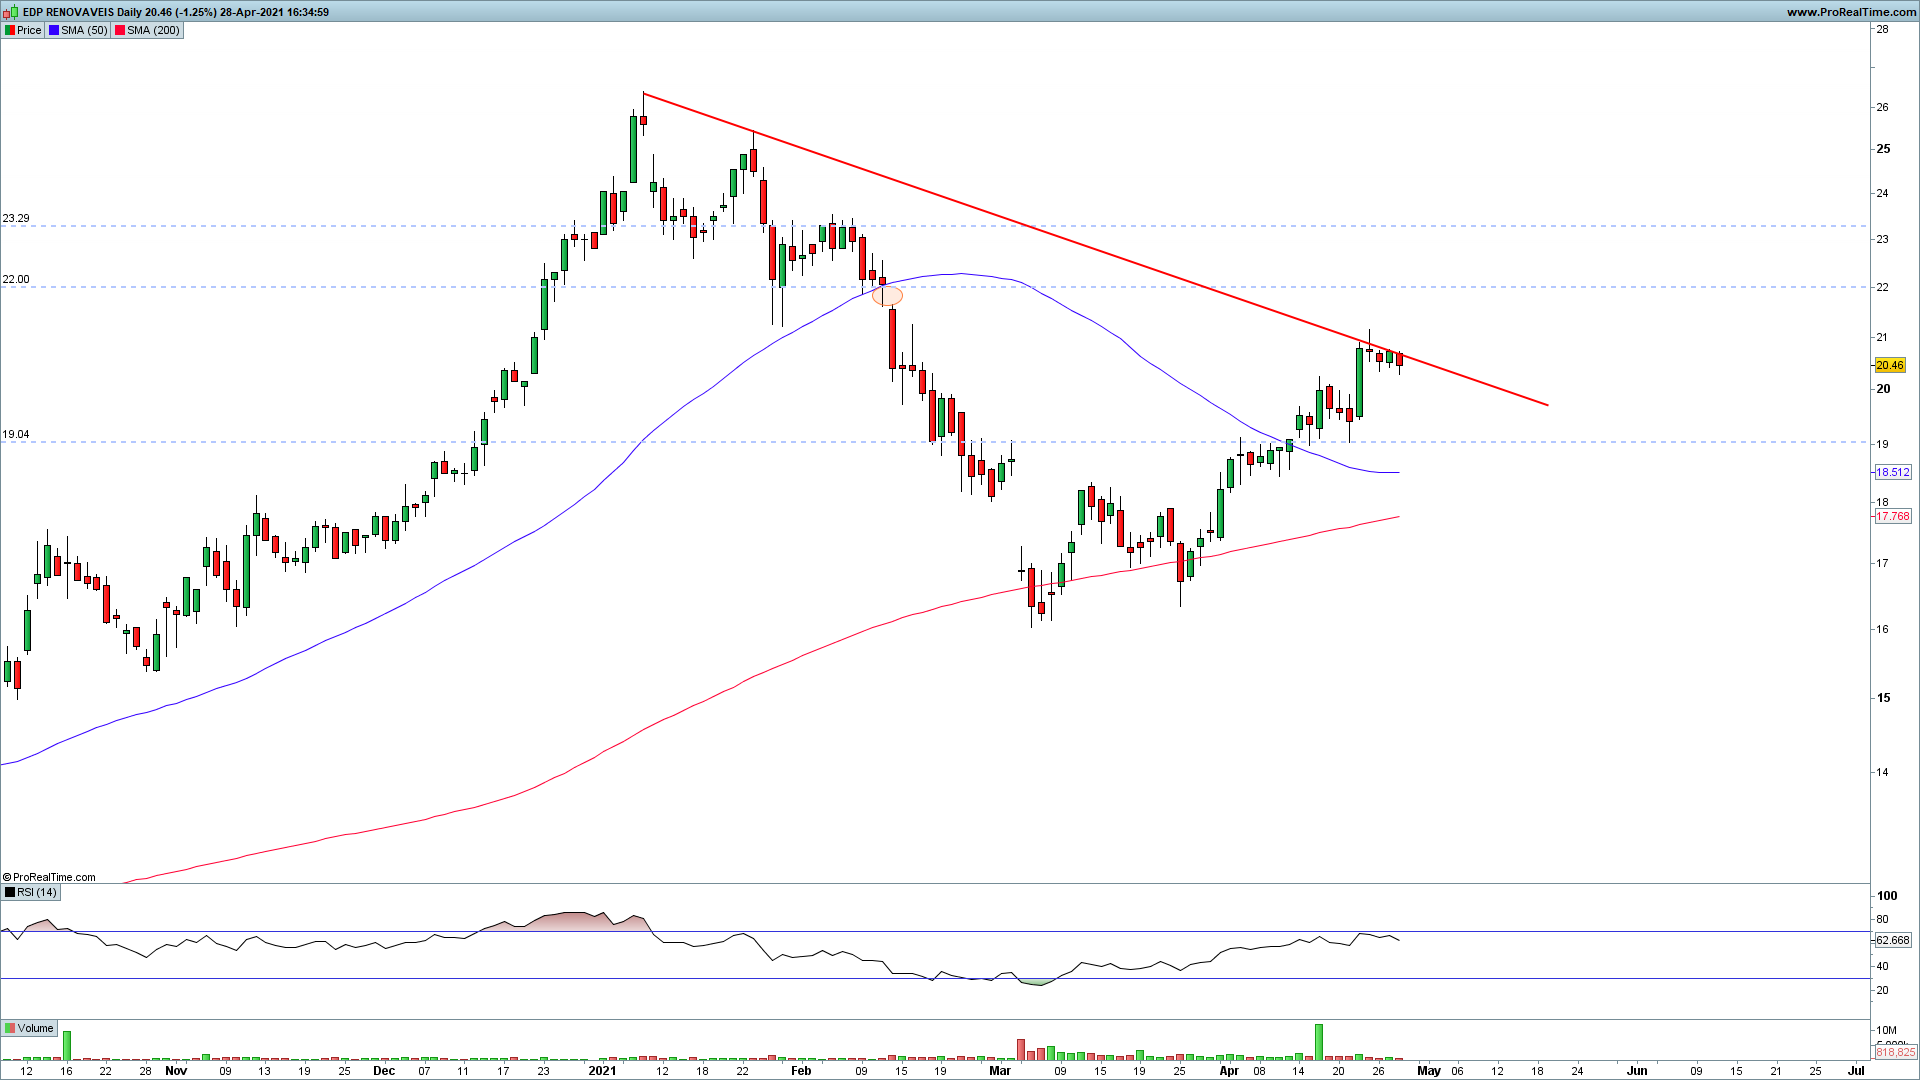Click the 19.04 horizontal level label
This screenshot has height=1080, width=1920.
[x=16, y=435]
